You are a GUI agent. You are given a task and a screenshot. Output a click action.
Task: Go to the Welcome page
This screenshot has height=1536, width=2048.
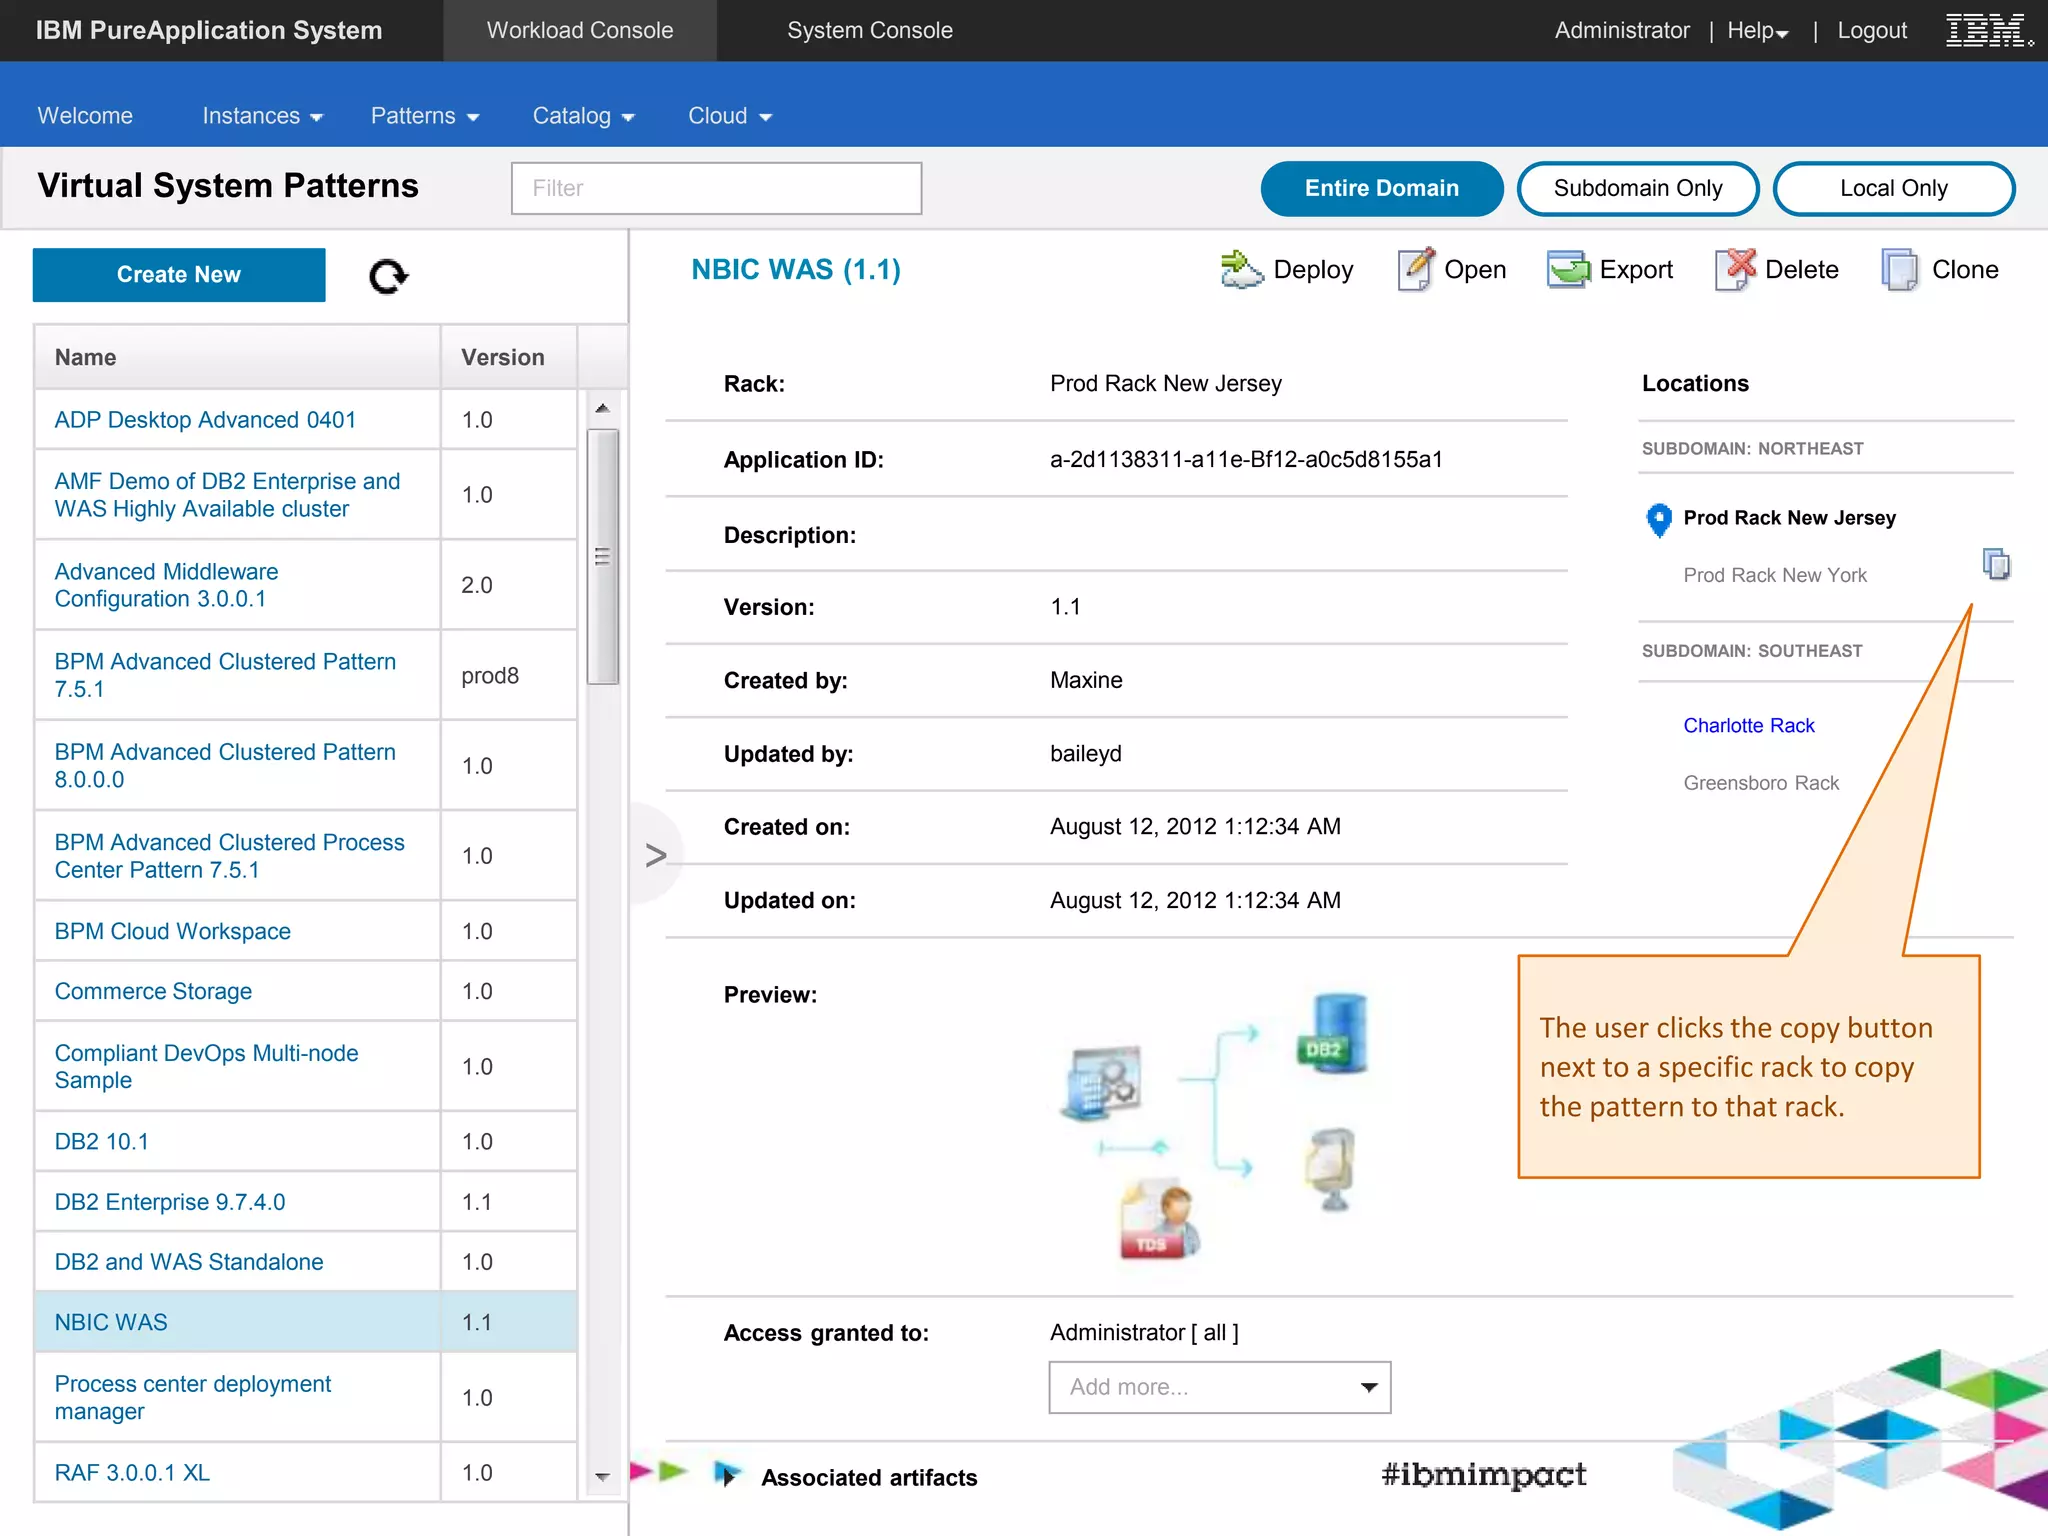pyautogui.click(x=85, y=116)
